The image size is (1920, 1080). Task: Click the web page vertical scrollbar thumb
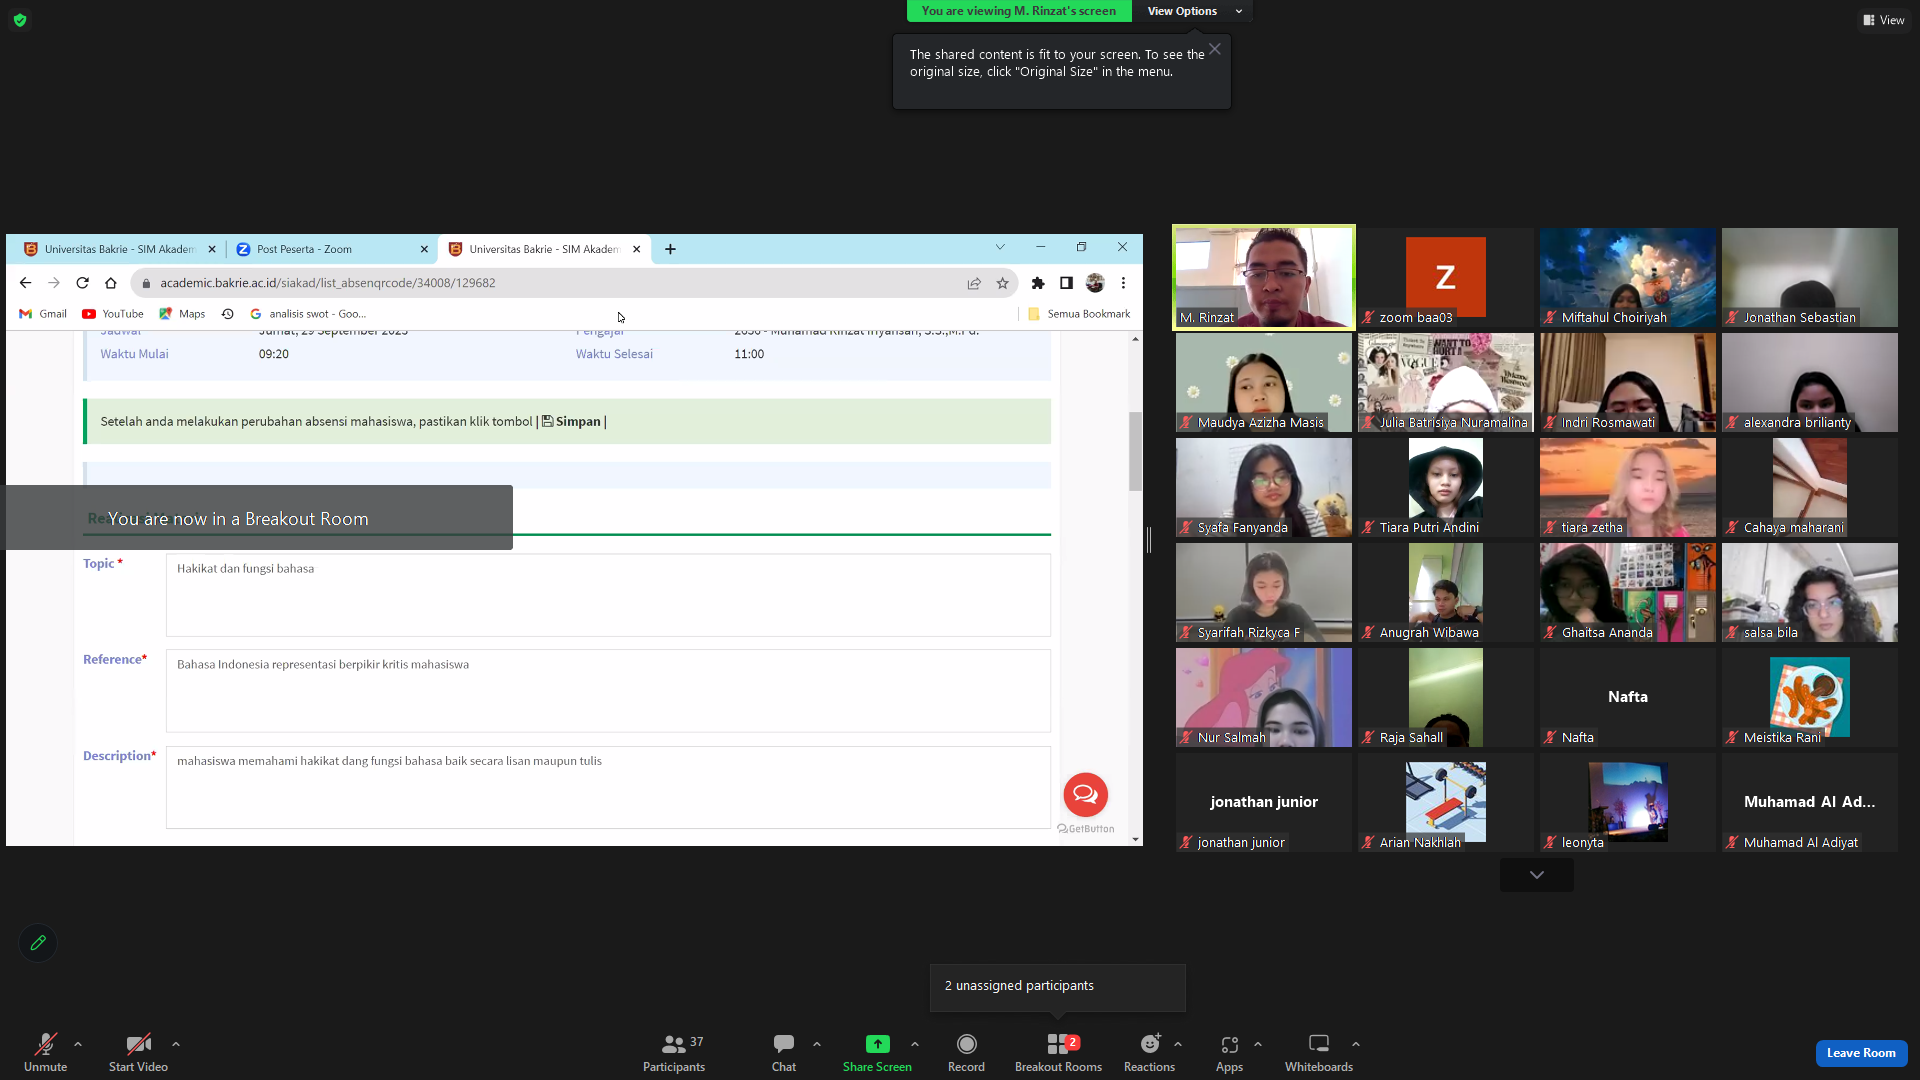1136,451
